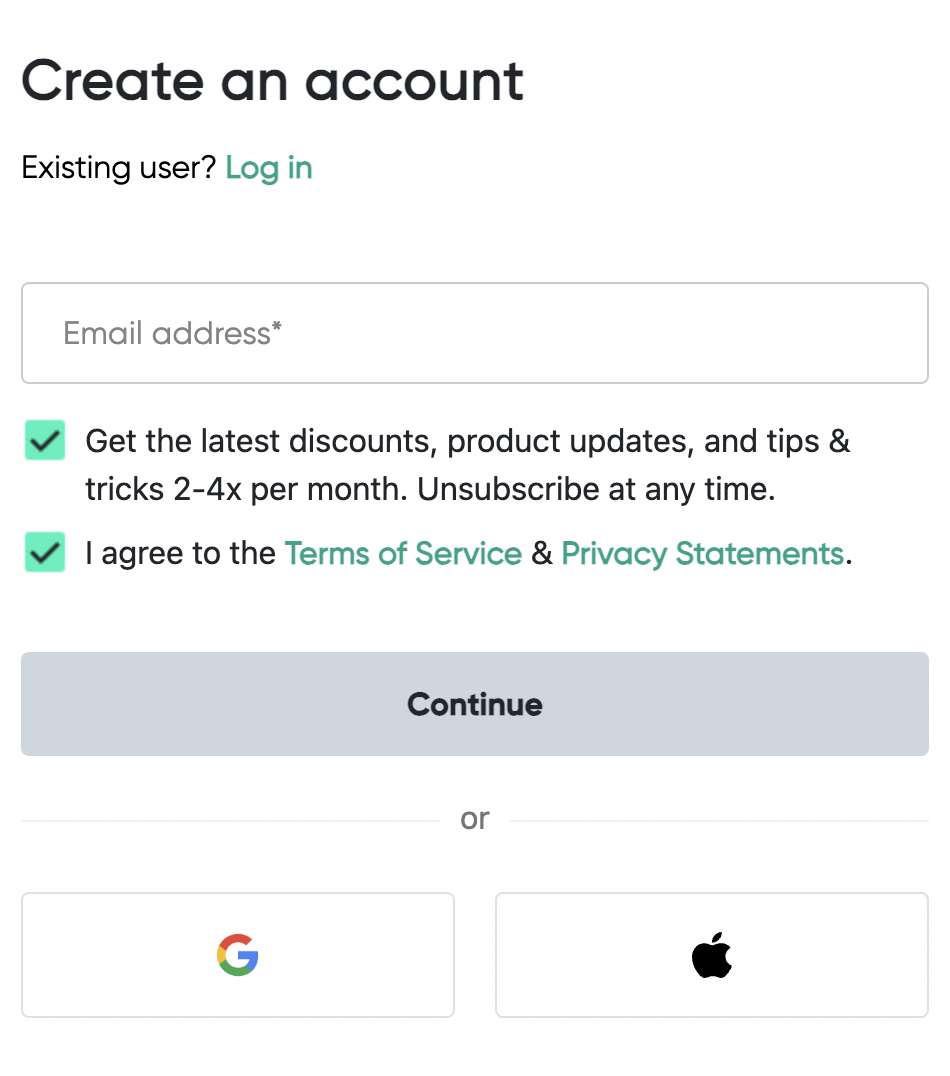
Task: View the Terms of Service
Action: (403, 552)
